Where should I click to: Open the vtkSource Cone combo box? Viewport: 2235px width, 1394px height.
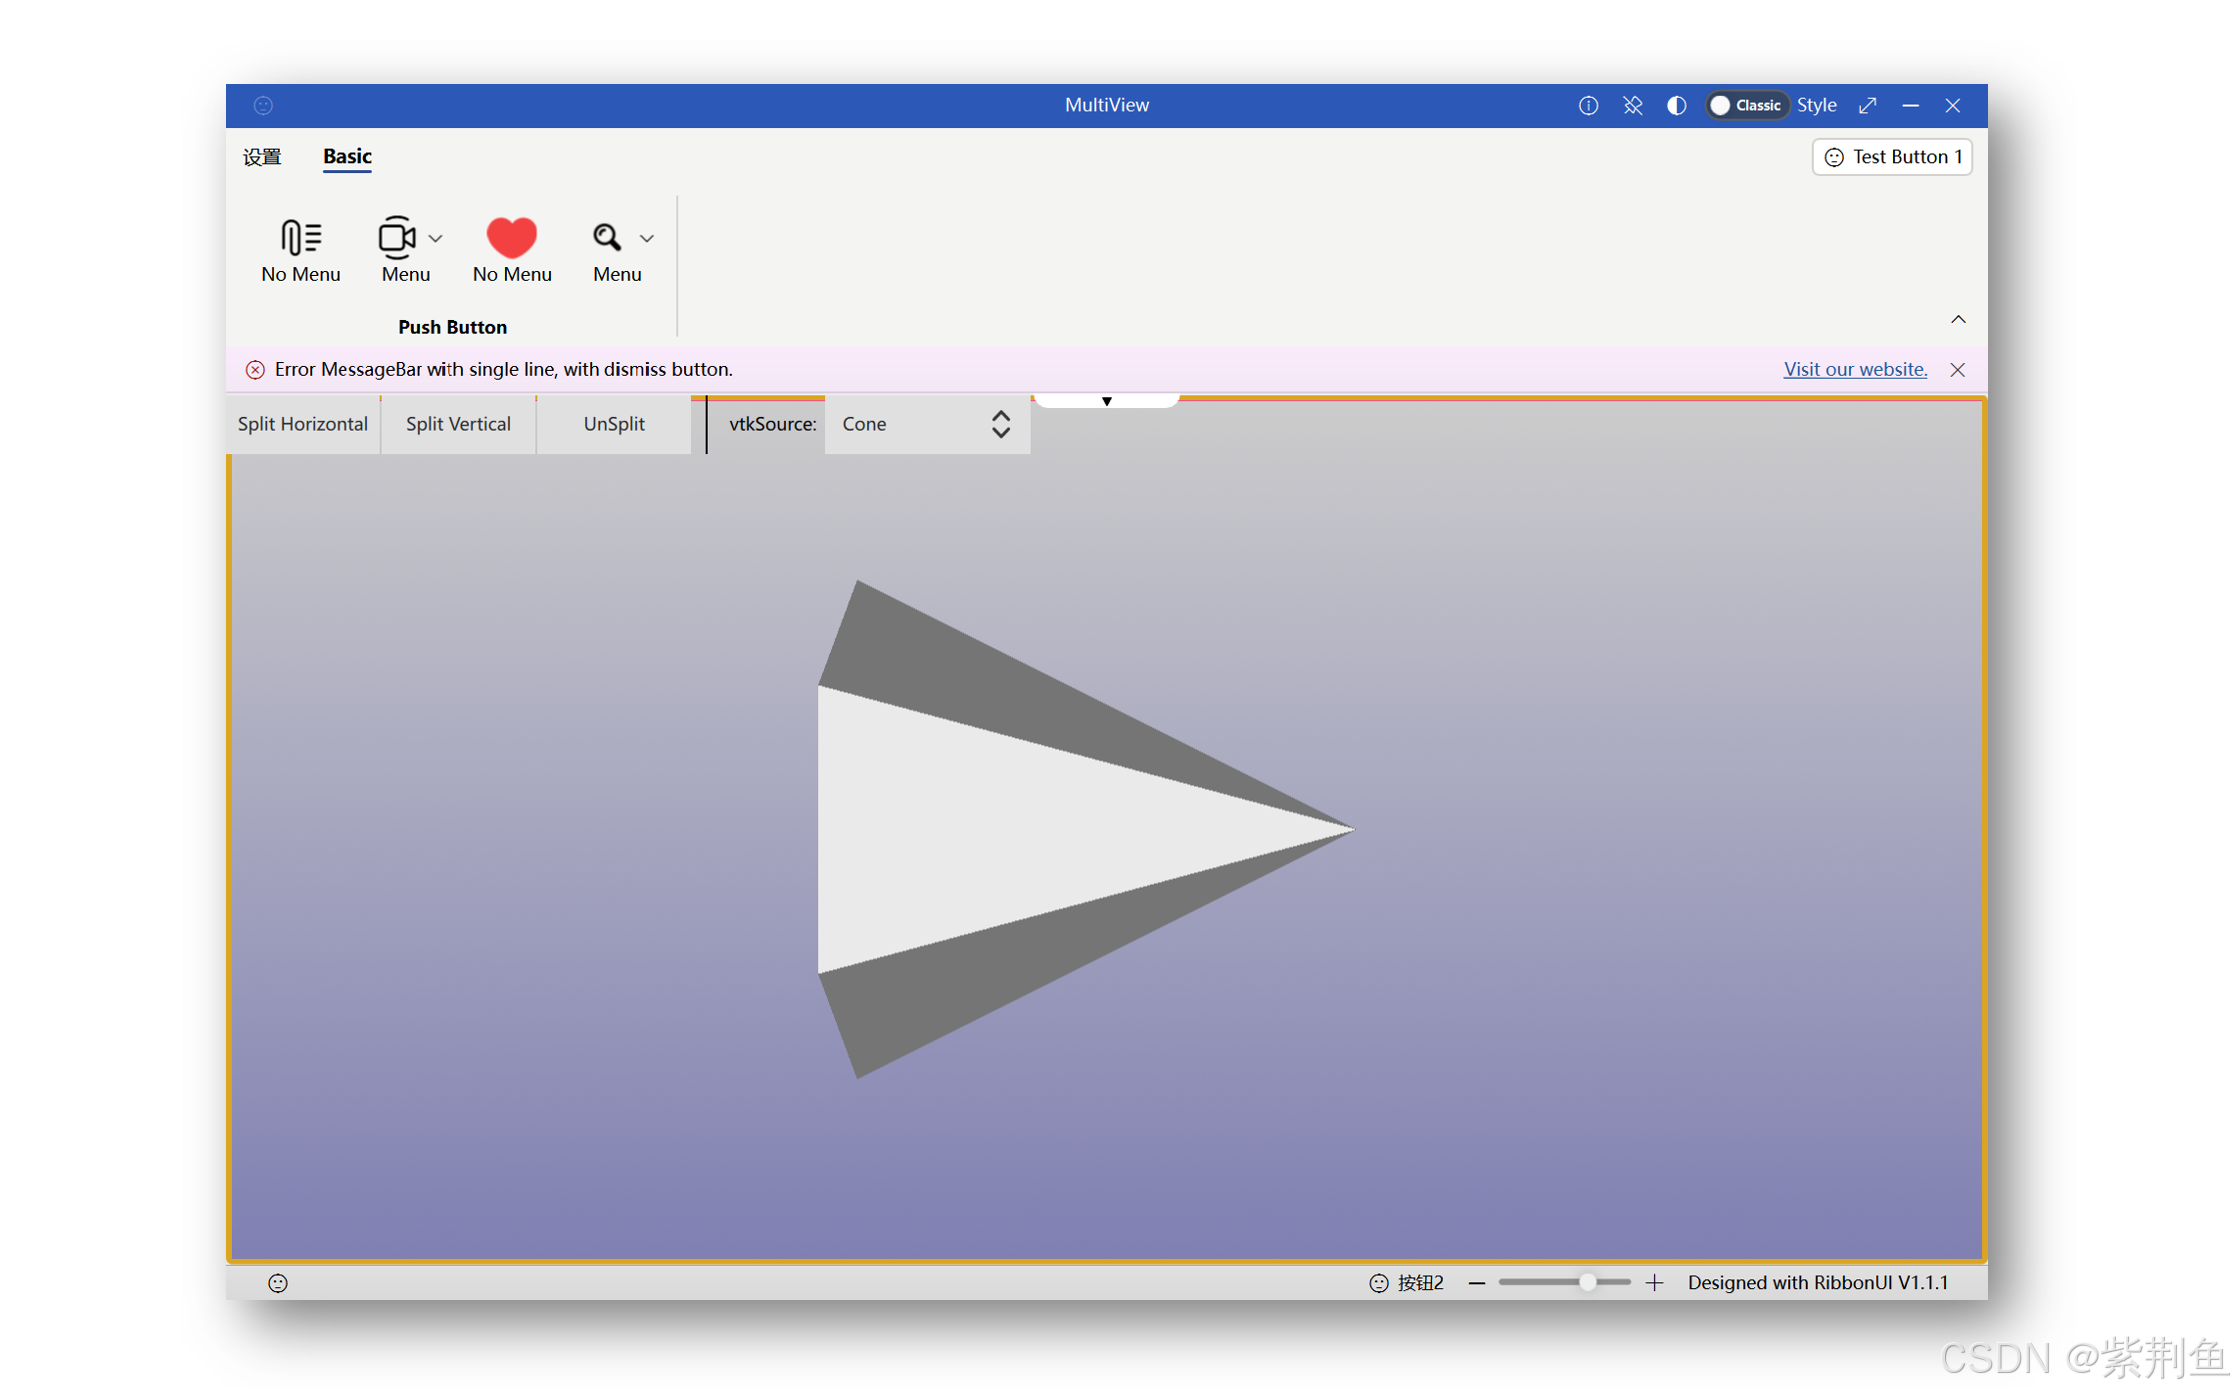pyautogui.click(x=926, y=424)
